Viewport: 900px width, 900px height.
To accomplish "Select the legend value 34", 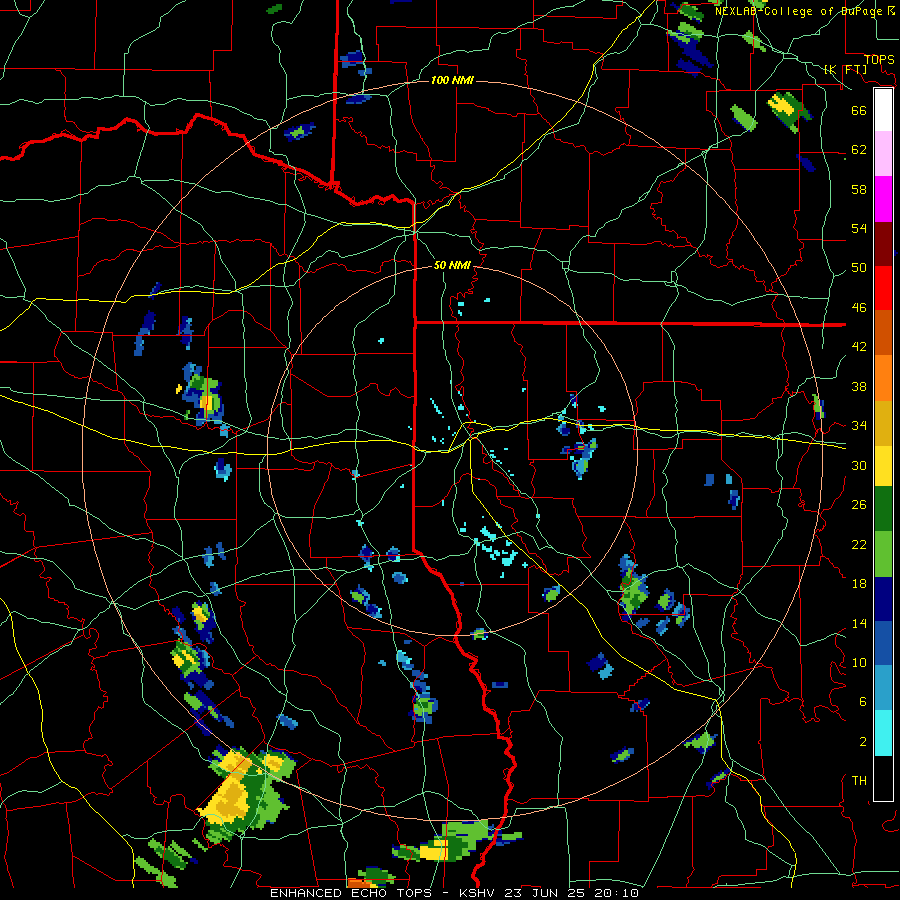I will [x=859, y=426].
